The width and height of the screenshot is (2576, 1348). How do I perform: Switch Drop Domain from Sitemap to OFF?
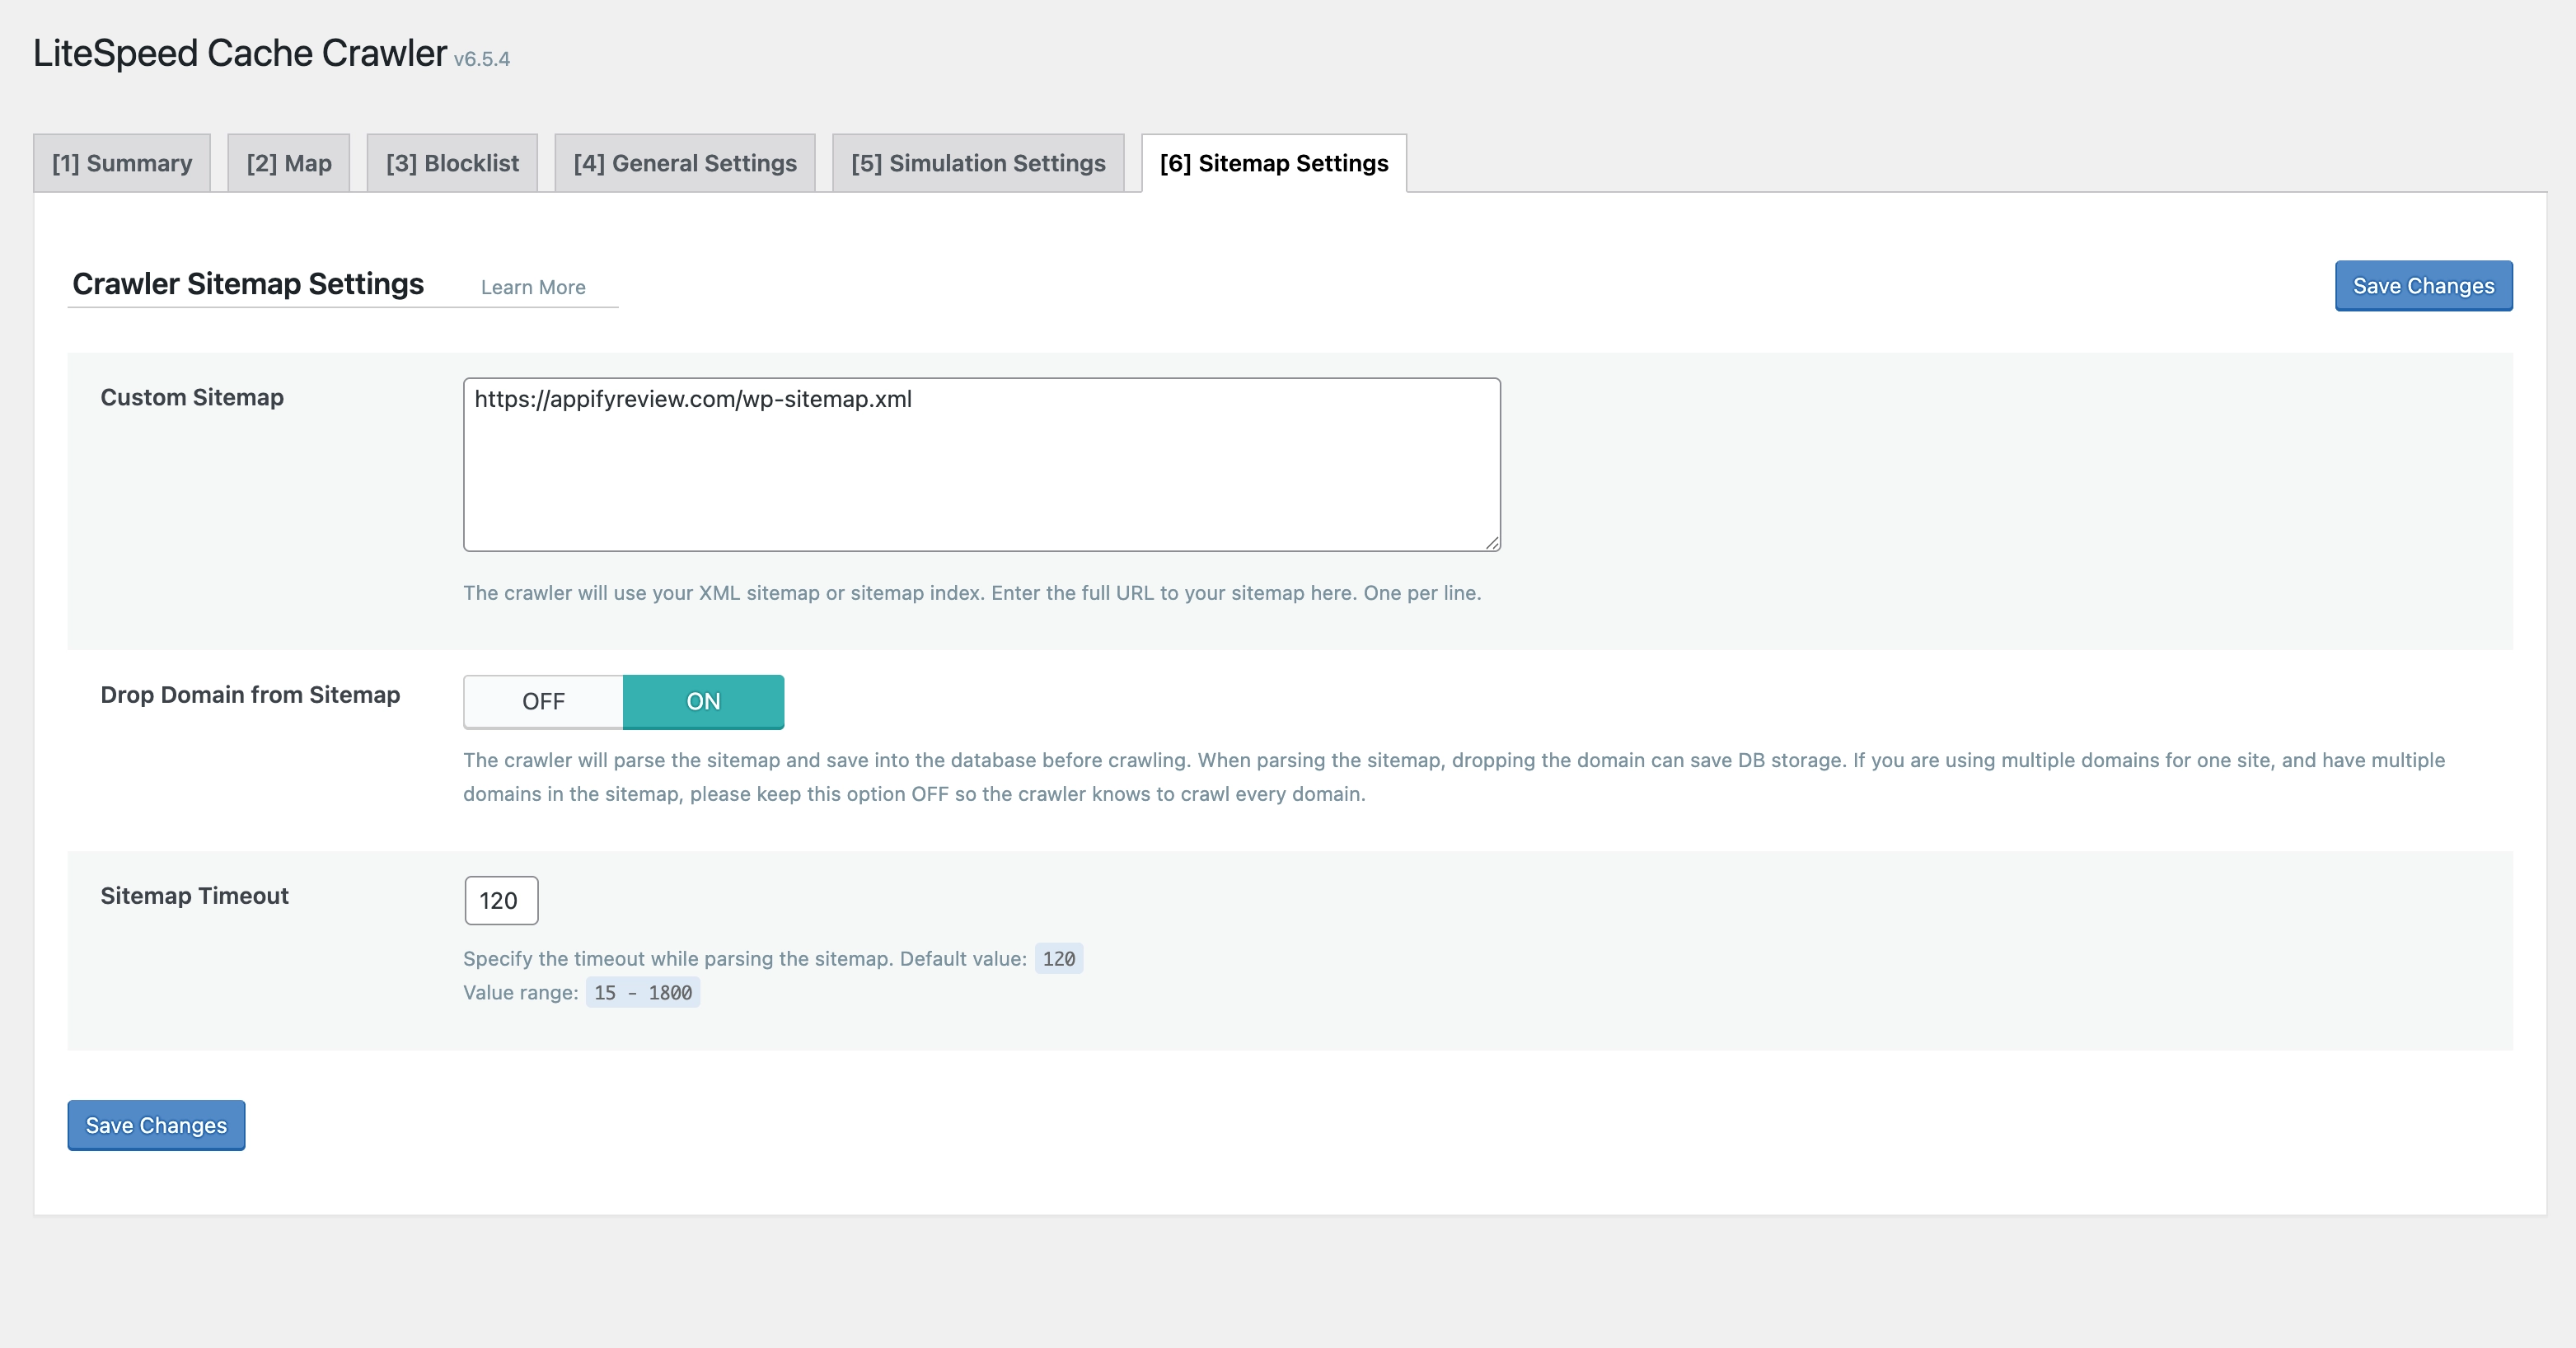click(x=543, y=701)
